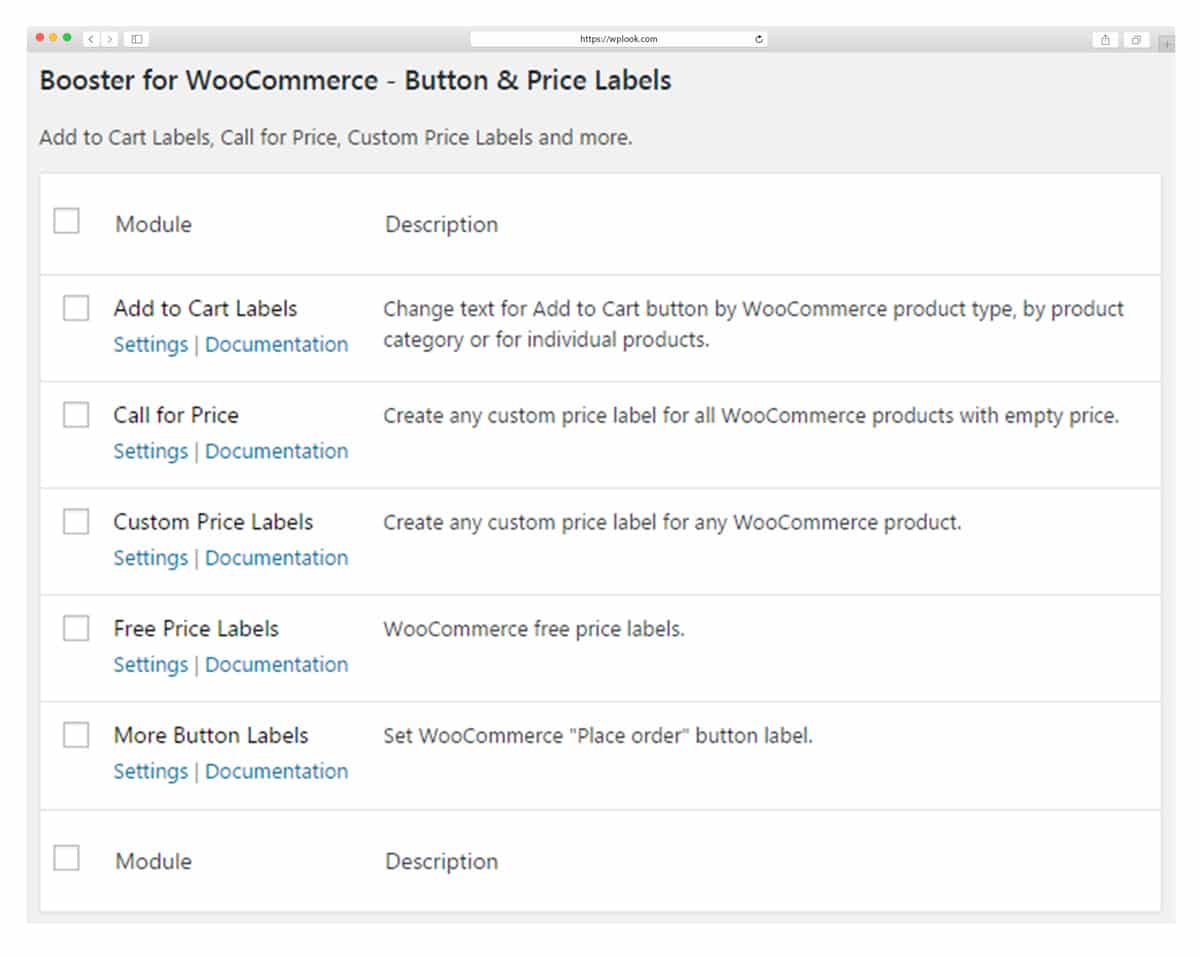Open a new tab with the plus button
Viewport: 1200px width, 957px height.
[x=1166, y=43]
